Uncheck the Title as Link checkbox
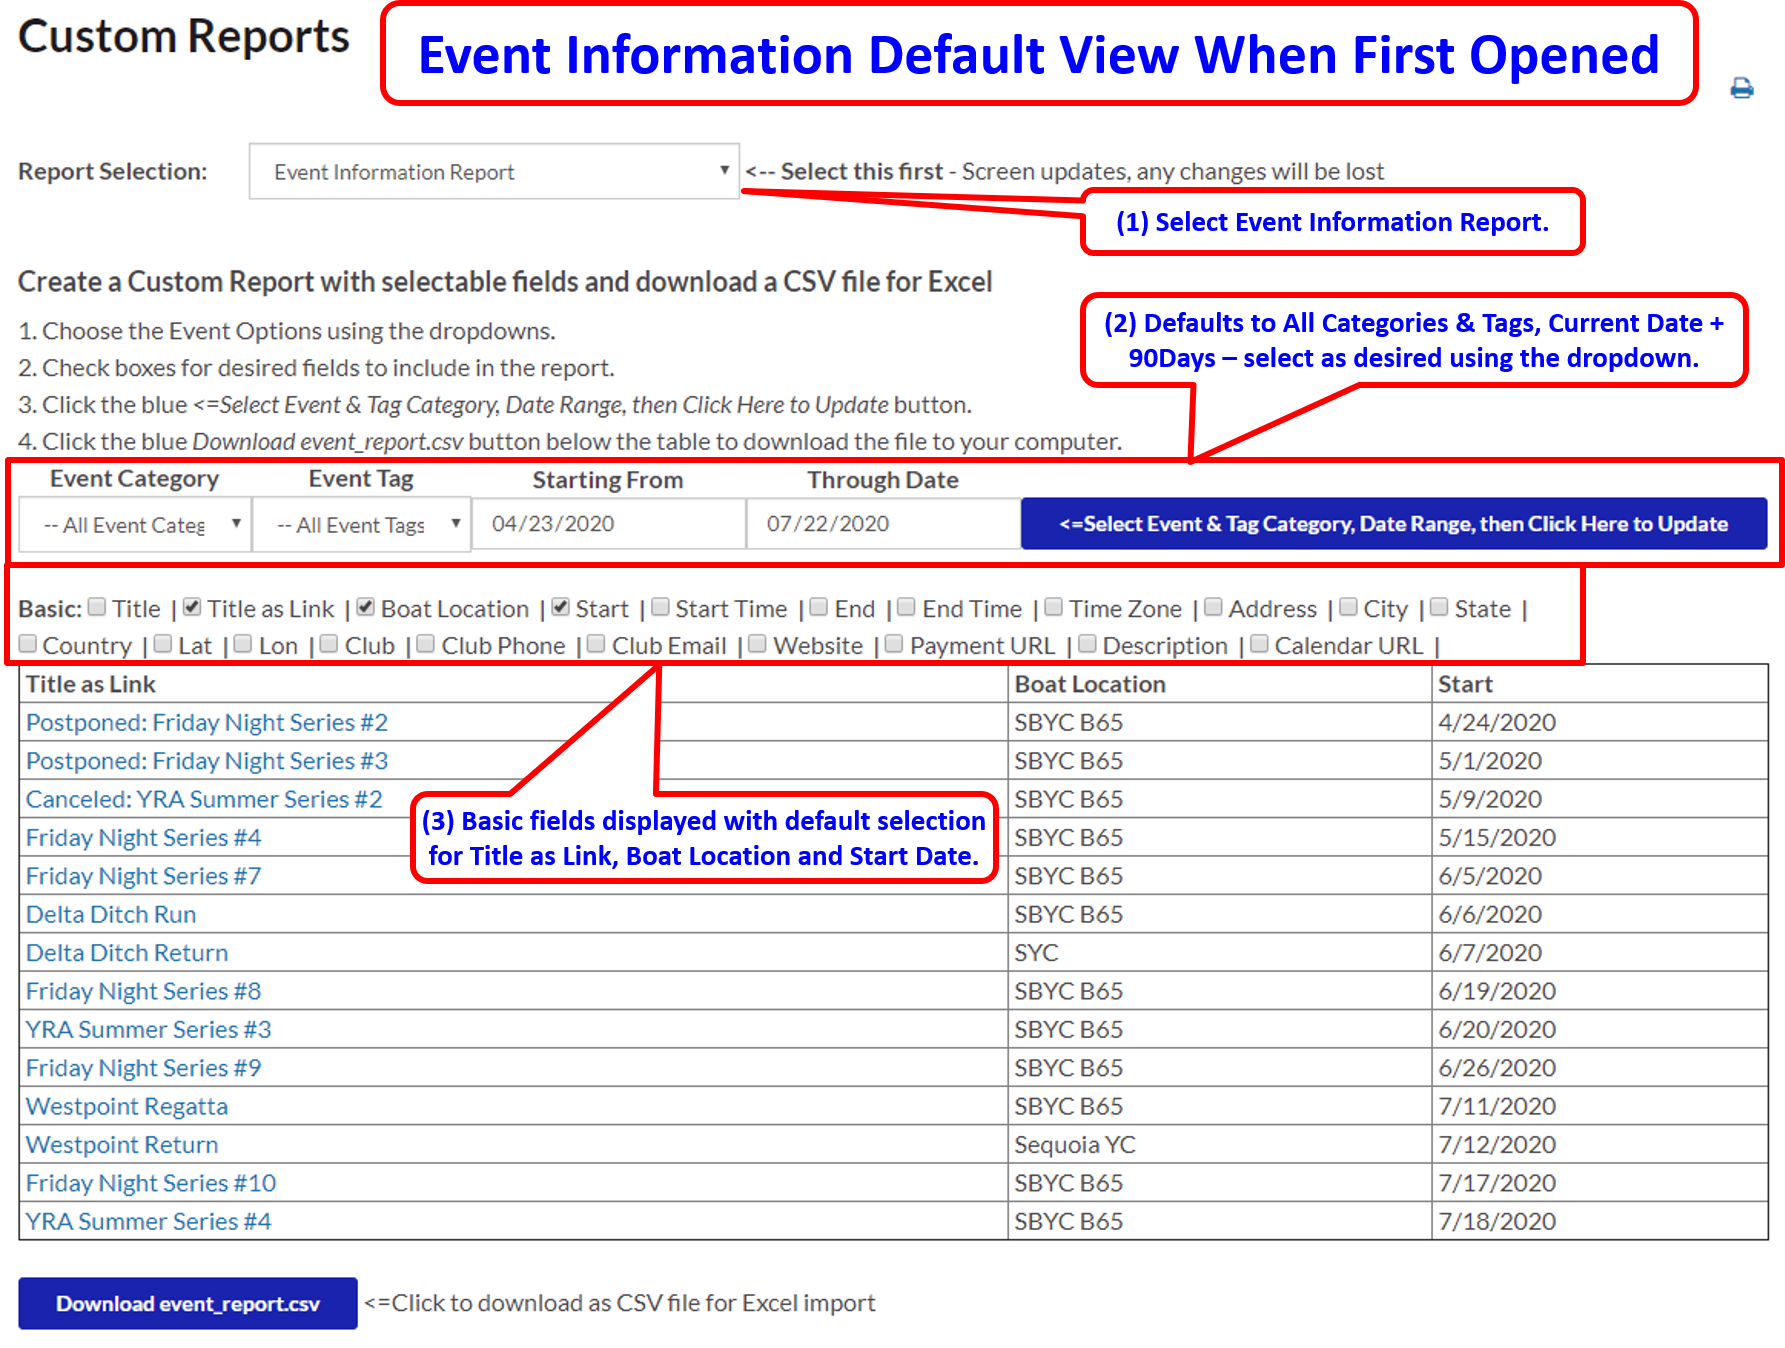 (x=192, y=607)
